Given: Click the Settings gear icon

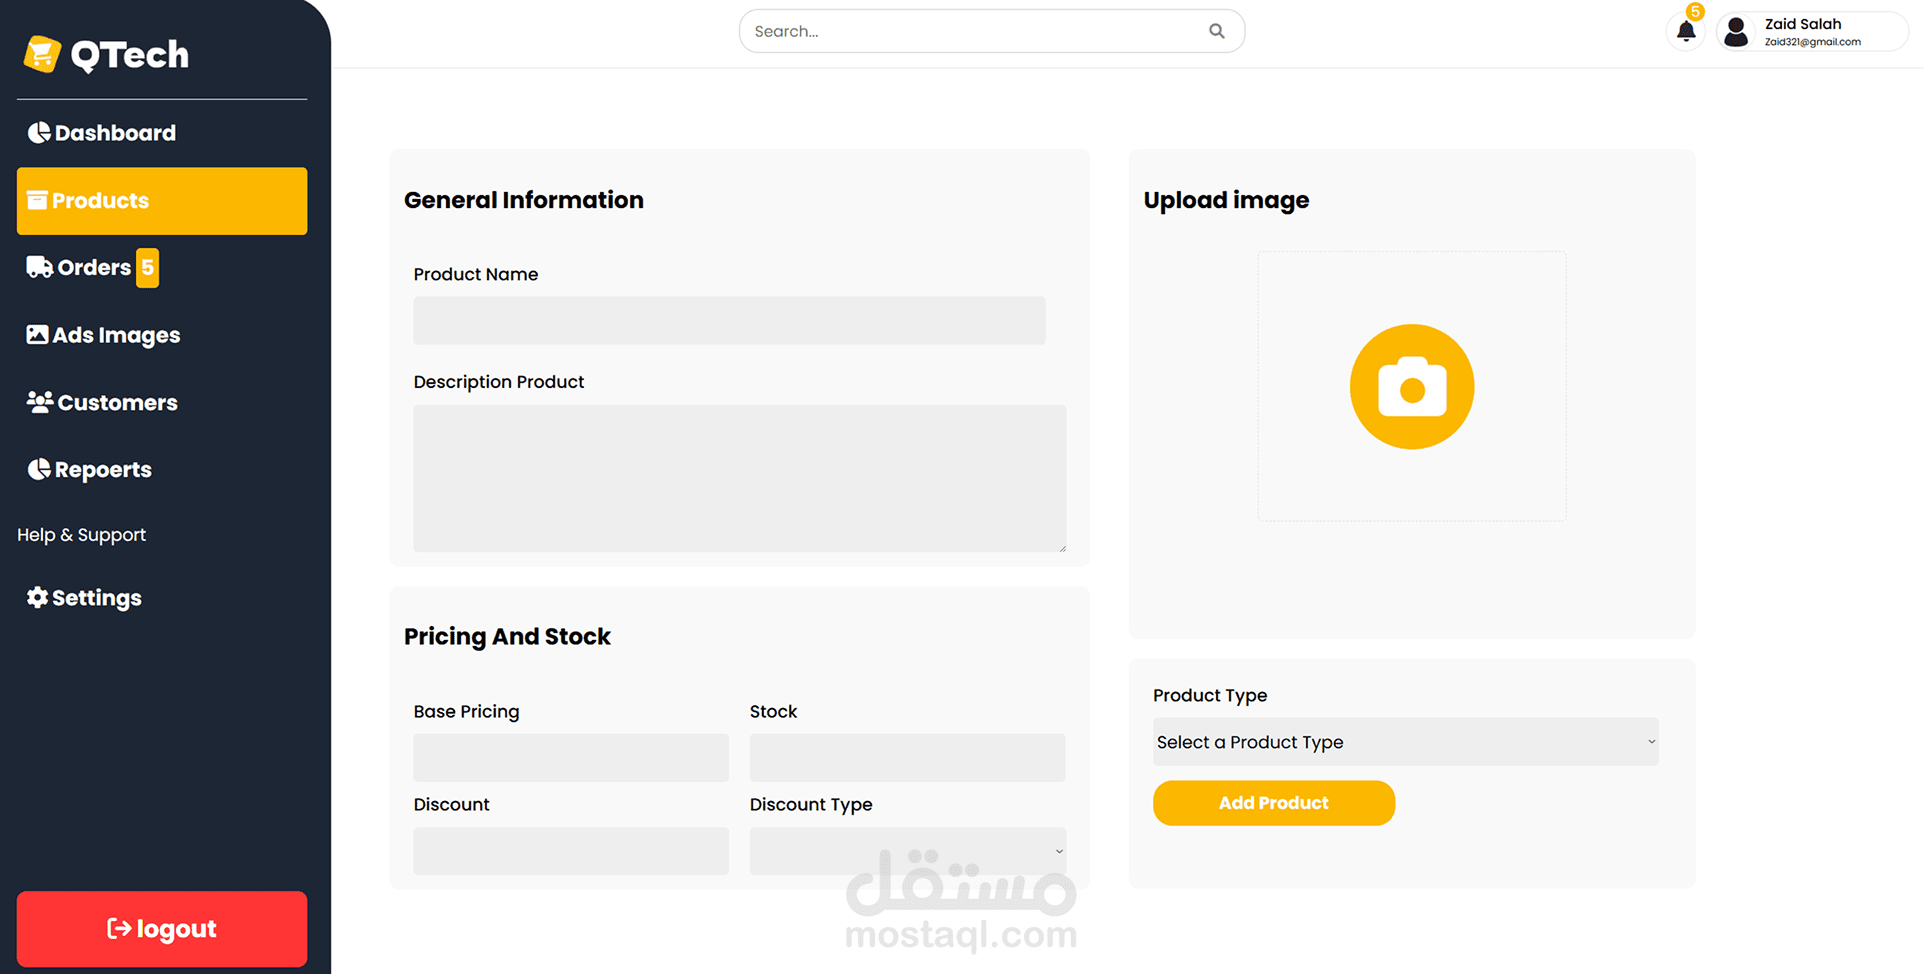Looking at the screenshot, I should (37, 597).
